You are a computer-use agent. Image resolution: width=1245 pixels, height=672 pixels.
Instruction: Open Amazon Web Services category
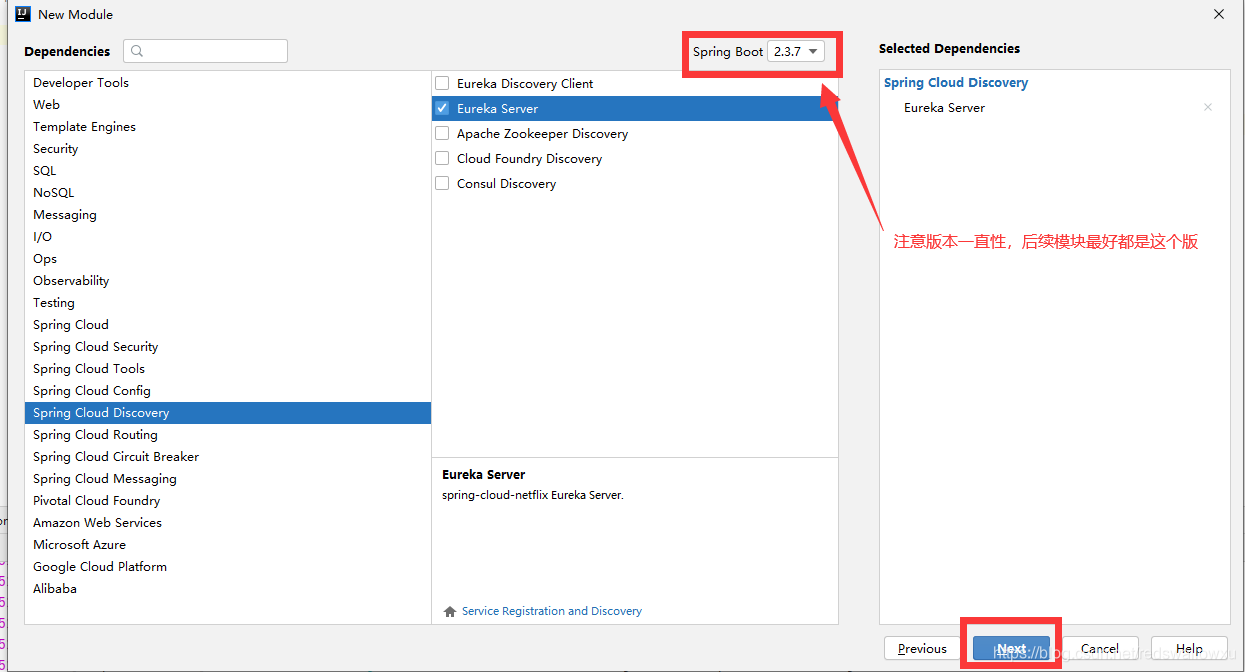click(x=228, y=523)
